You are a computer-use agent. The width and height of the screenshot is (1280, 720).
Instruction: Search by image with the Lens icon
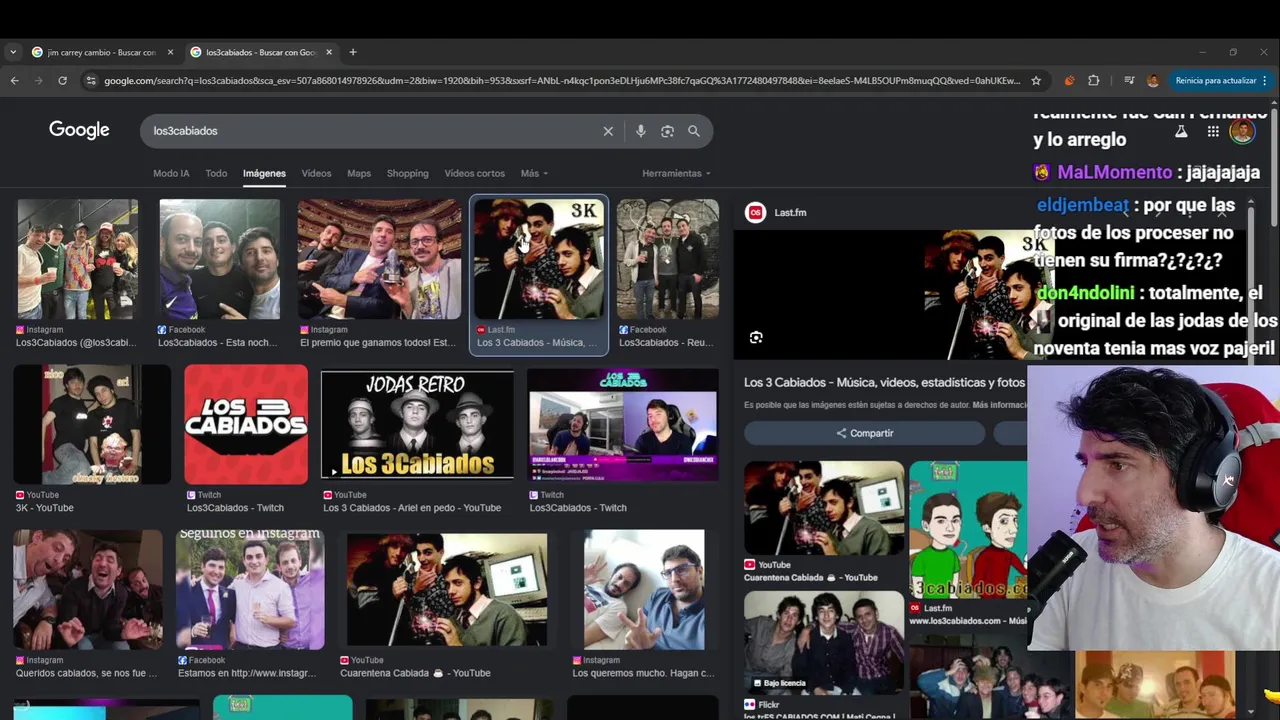(667, 131)
